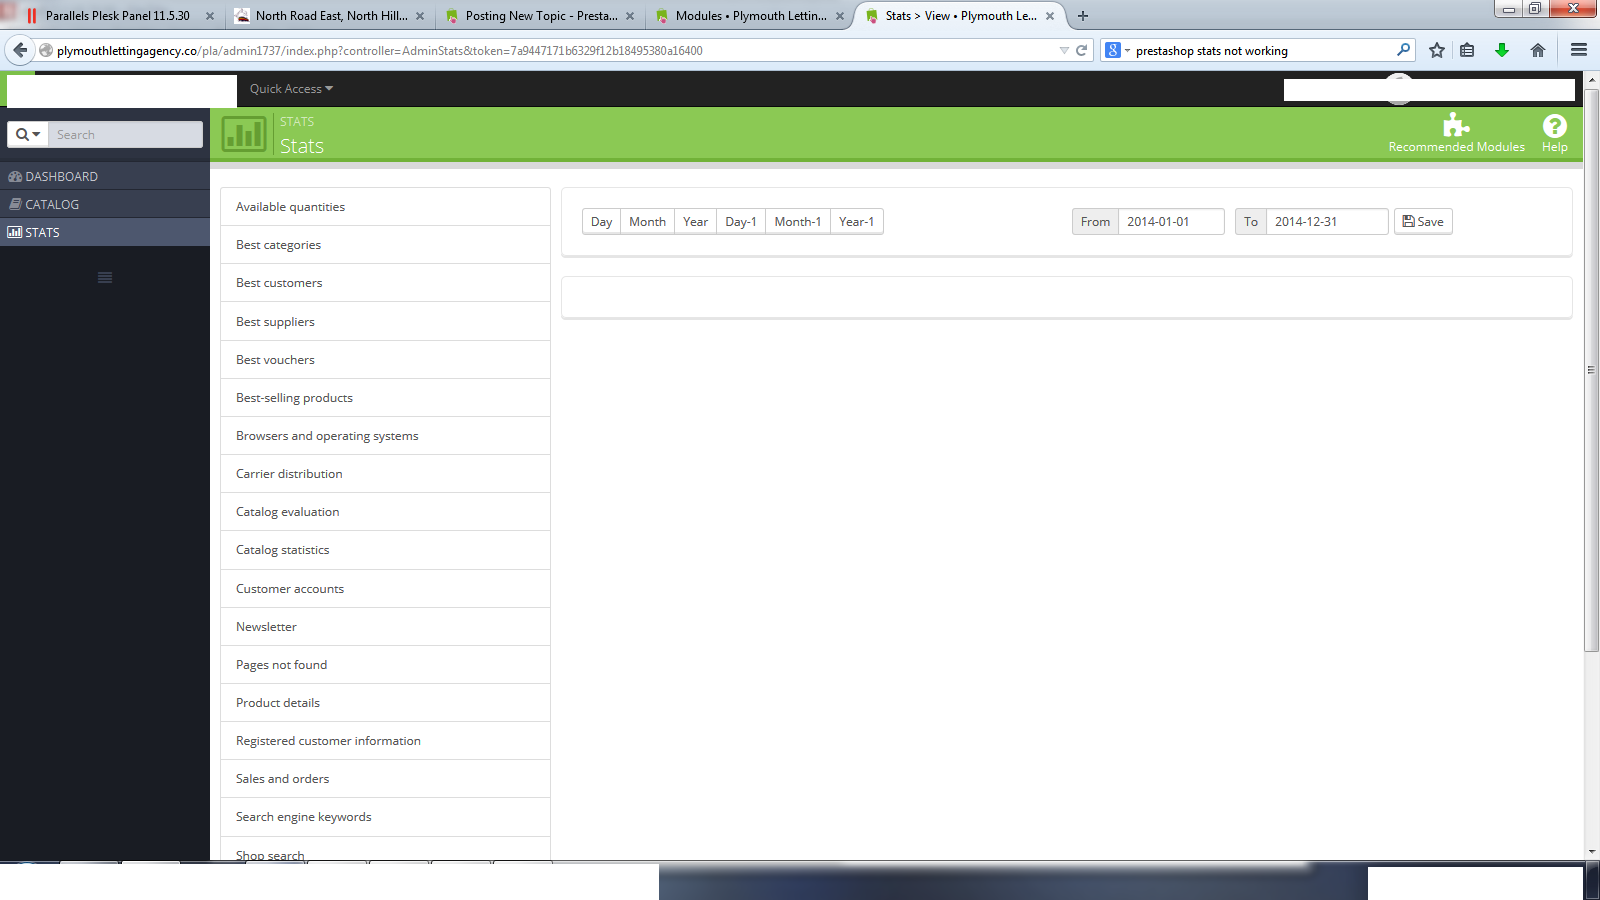Select the Day date range button
Viewport: 1600px width, 900px height.
(x=601, y=221)
